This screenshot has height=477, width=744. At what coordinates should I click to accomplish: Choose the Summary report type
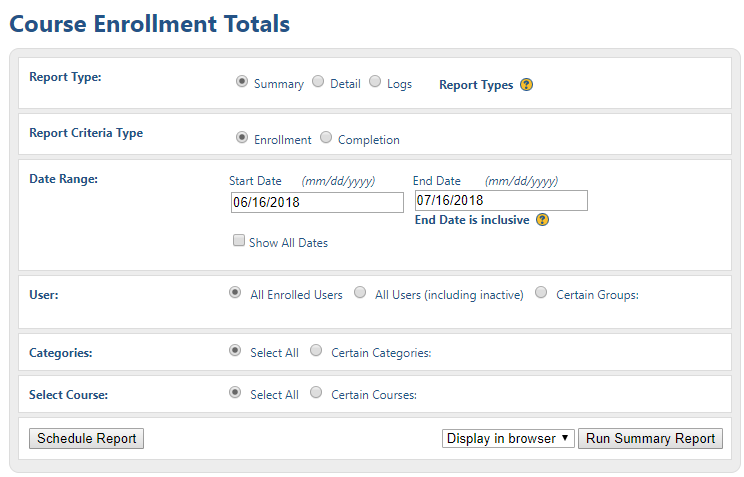pos(242,82)
